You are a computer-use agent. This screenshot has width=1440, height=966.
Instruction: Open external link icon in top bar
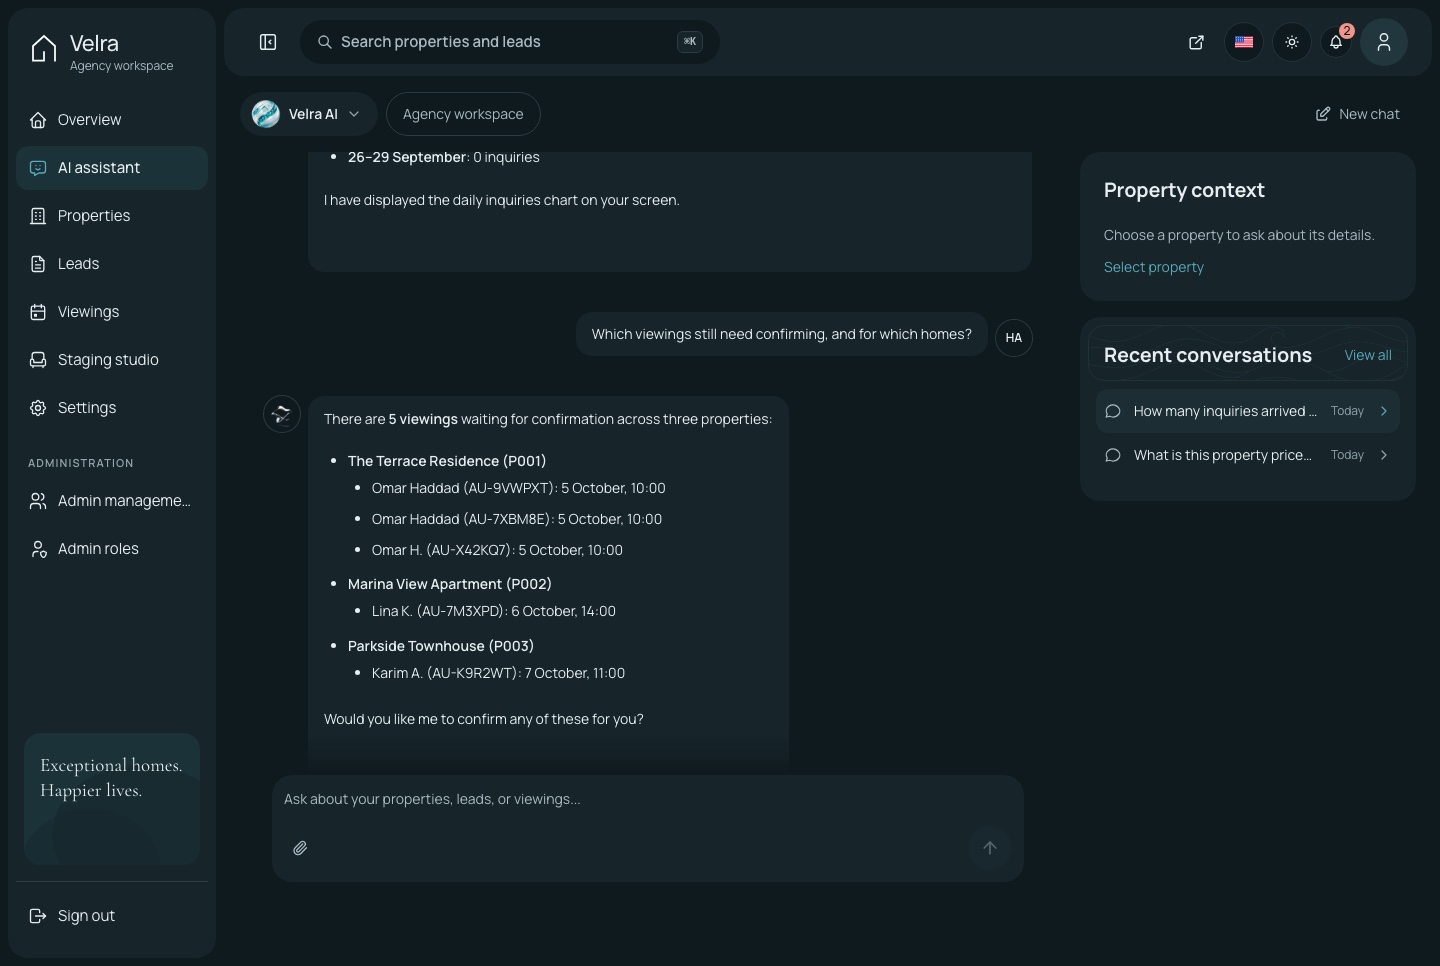point(1196,42)
